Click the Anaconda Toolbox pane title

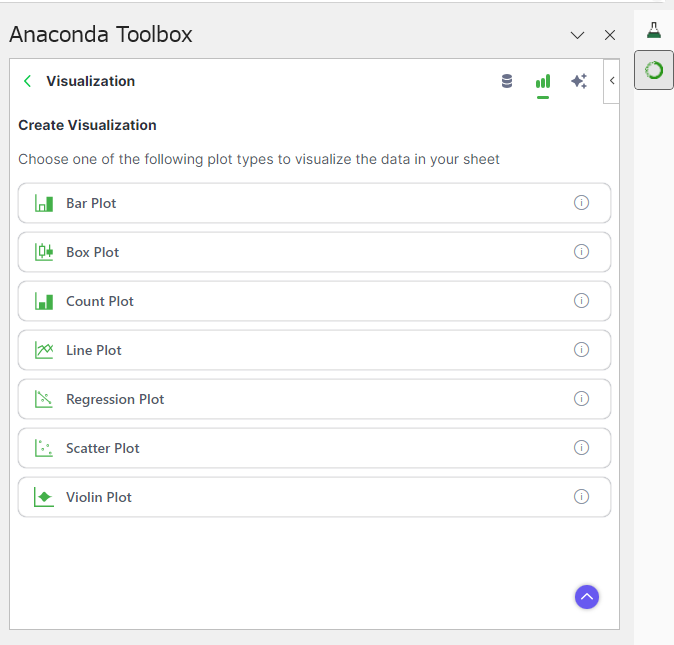101,34
